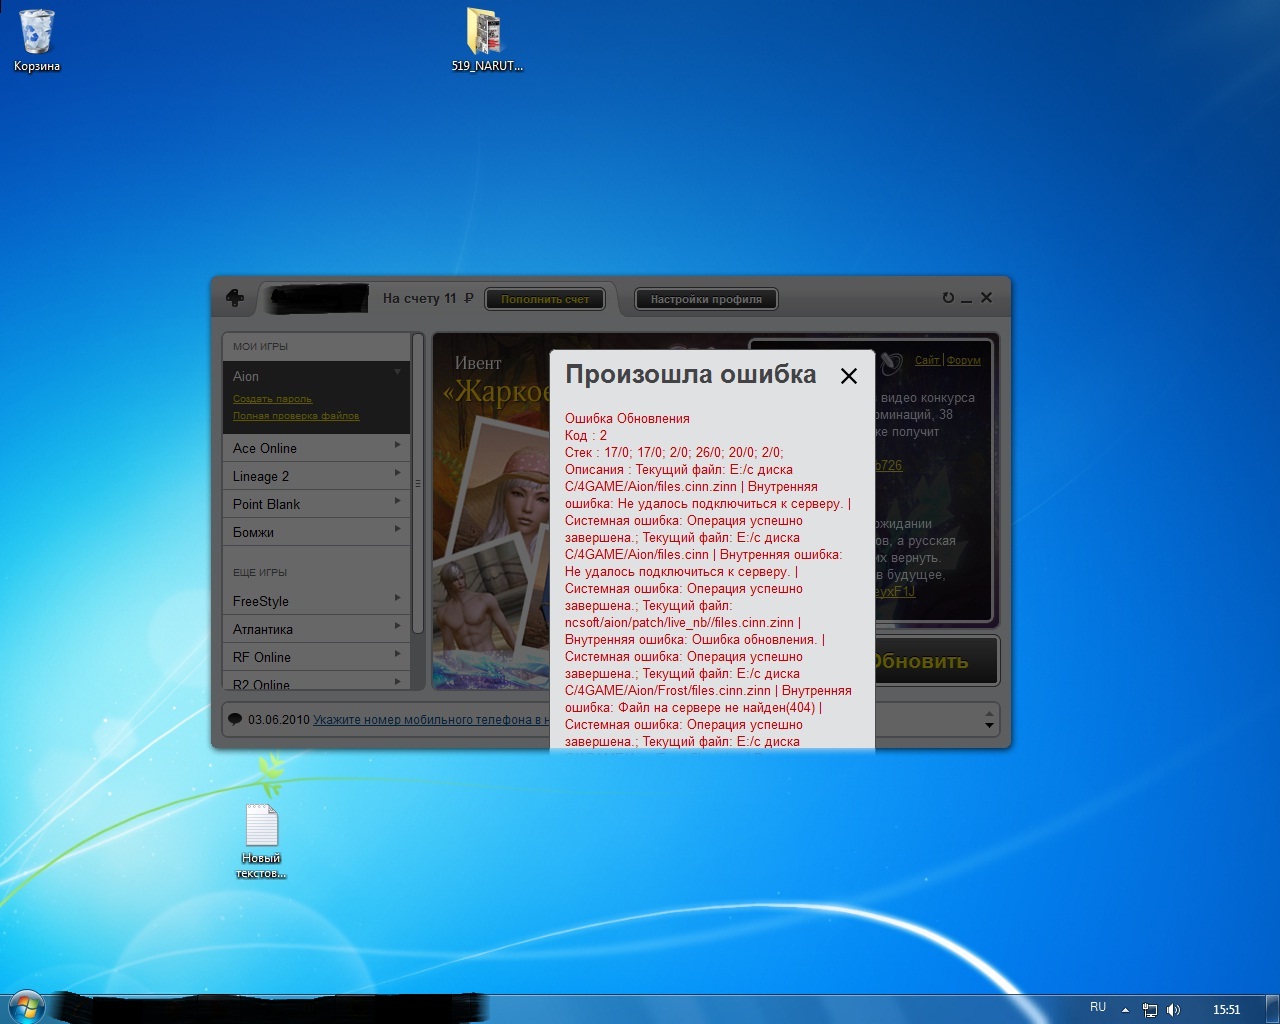Click the news link ending in 'b726'
Viewport: 1280px width, 1024px height.
(888, 466)
